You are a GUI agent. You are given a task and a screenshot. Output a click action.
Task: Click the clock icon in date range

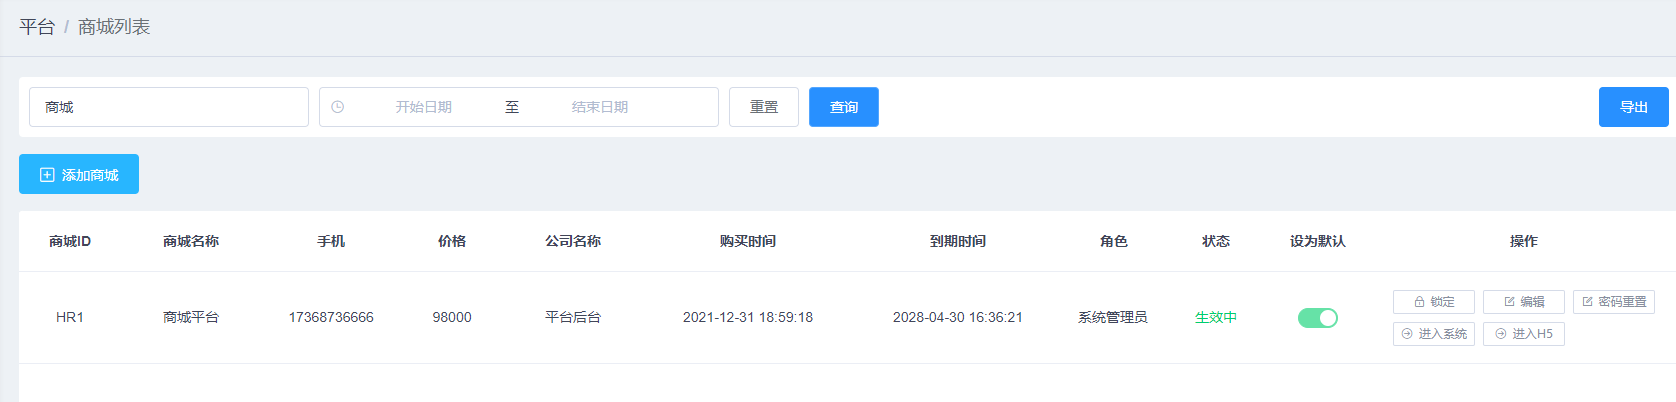pos(338,107)
